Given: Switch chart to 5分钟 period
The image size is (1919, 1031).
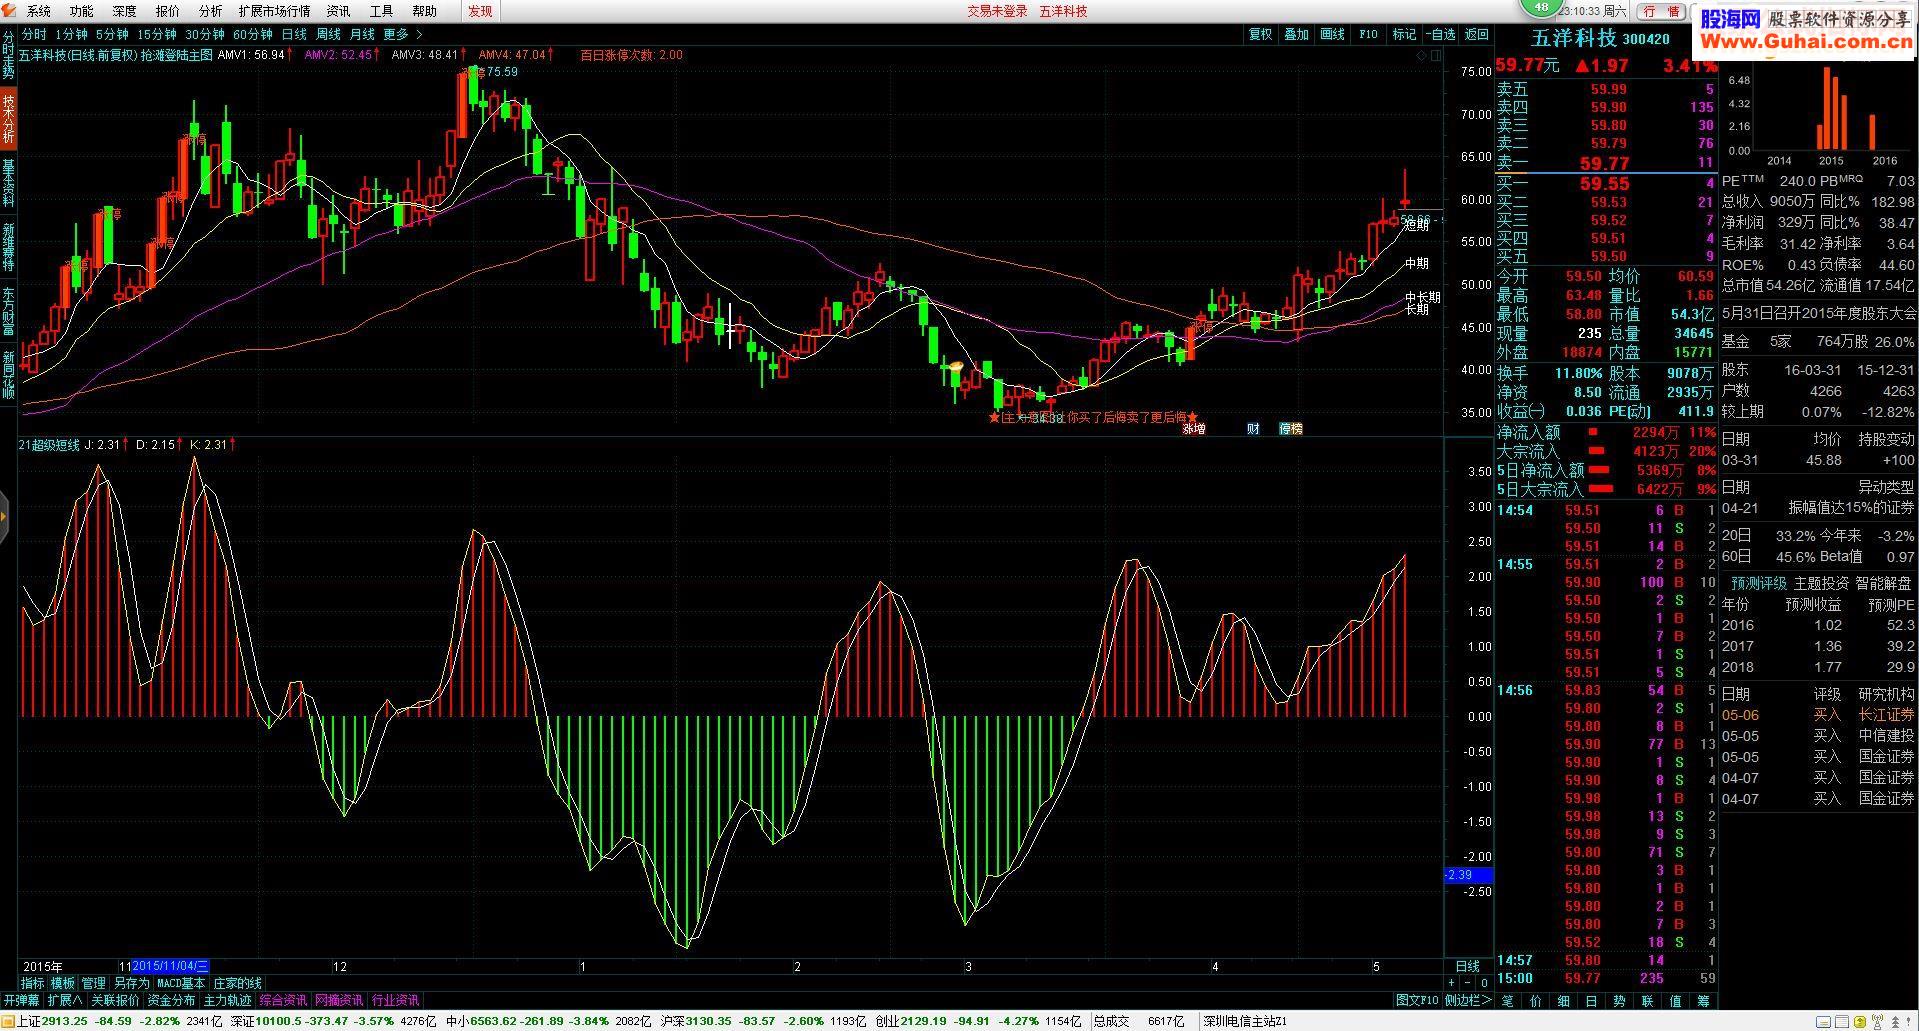Looking at the screenshot, I should (x=112, y=34).
